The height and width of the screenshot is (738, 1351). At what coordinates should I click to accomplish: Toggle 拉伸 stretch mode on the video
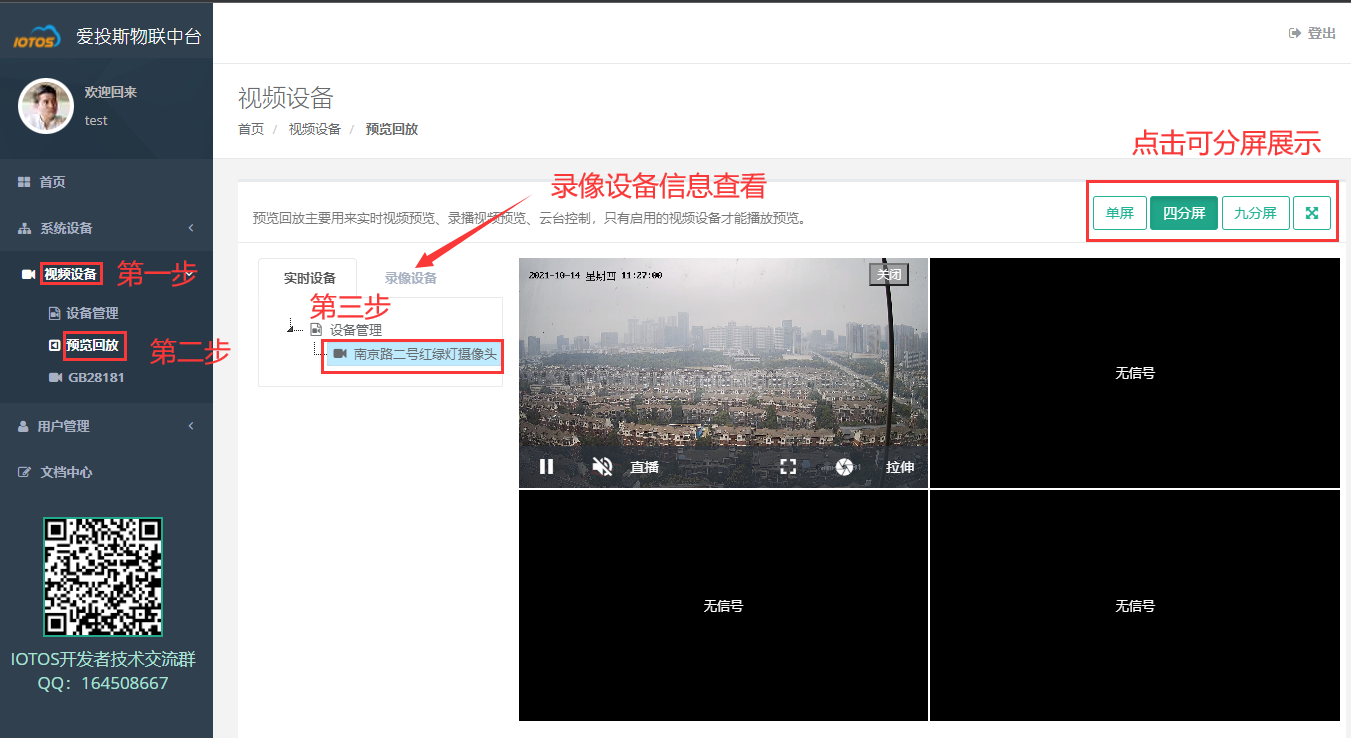point(899,466)
